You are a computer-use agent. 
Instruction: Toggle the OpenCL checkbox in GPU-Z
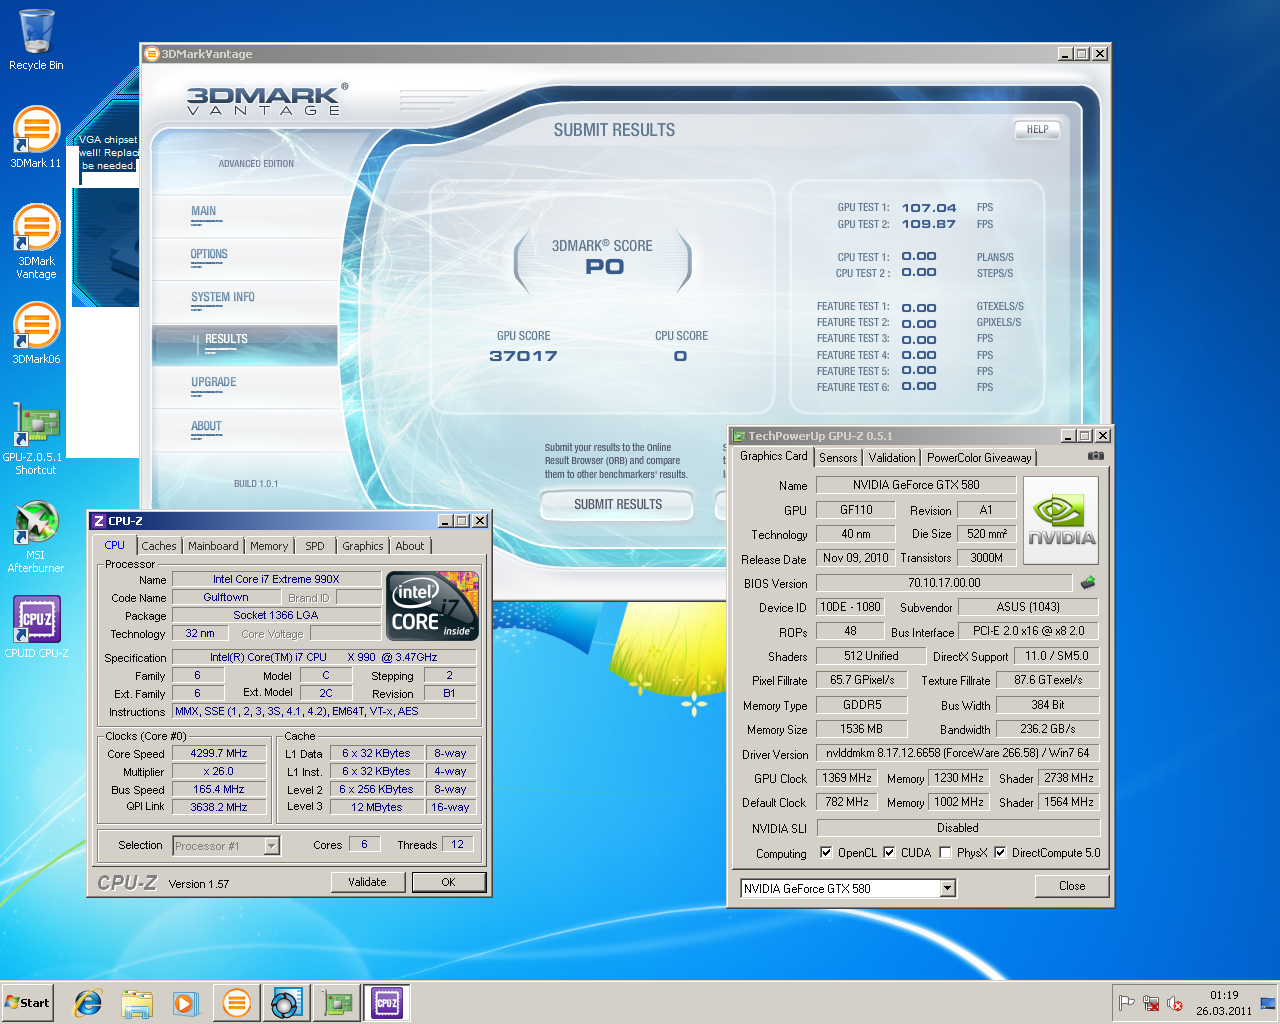click(x=826, y=853)
